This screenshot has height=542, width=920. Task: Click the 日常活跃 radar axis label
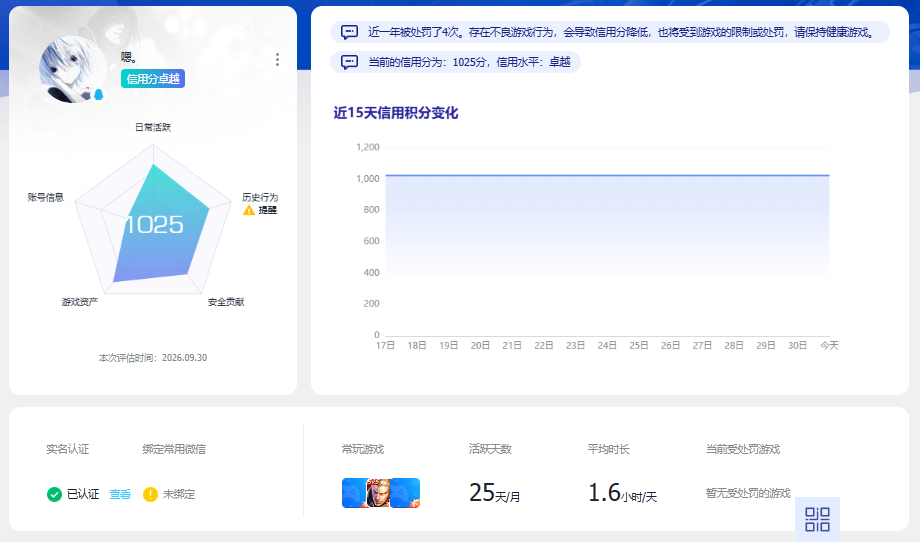(x=153, y=127)
